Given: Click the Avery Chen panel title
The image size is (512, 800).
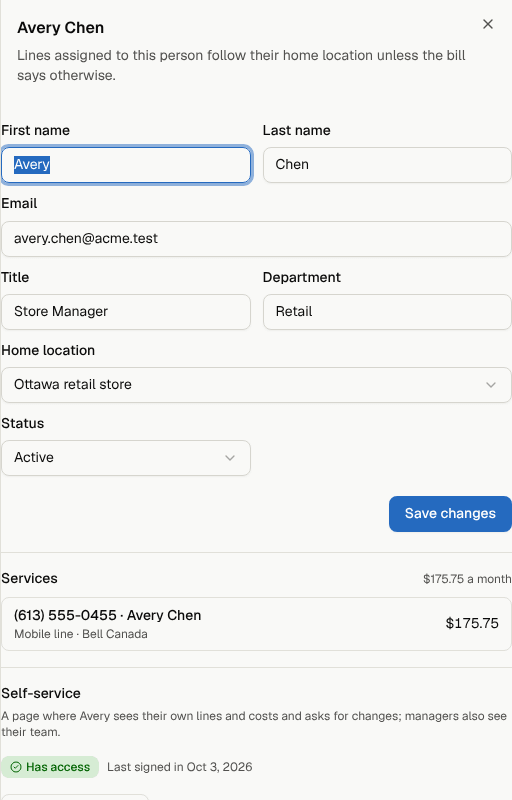Looking at the screenshot, I should tap(61, 28).
